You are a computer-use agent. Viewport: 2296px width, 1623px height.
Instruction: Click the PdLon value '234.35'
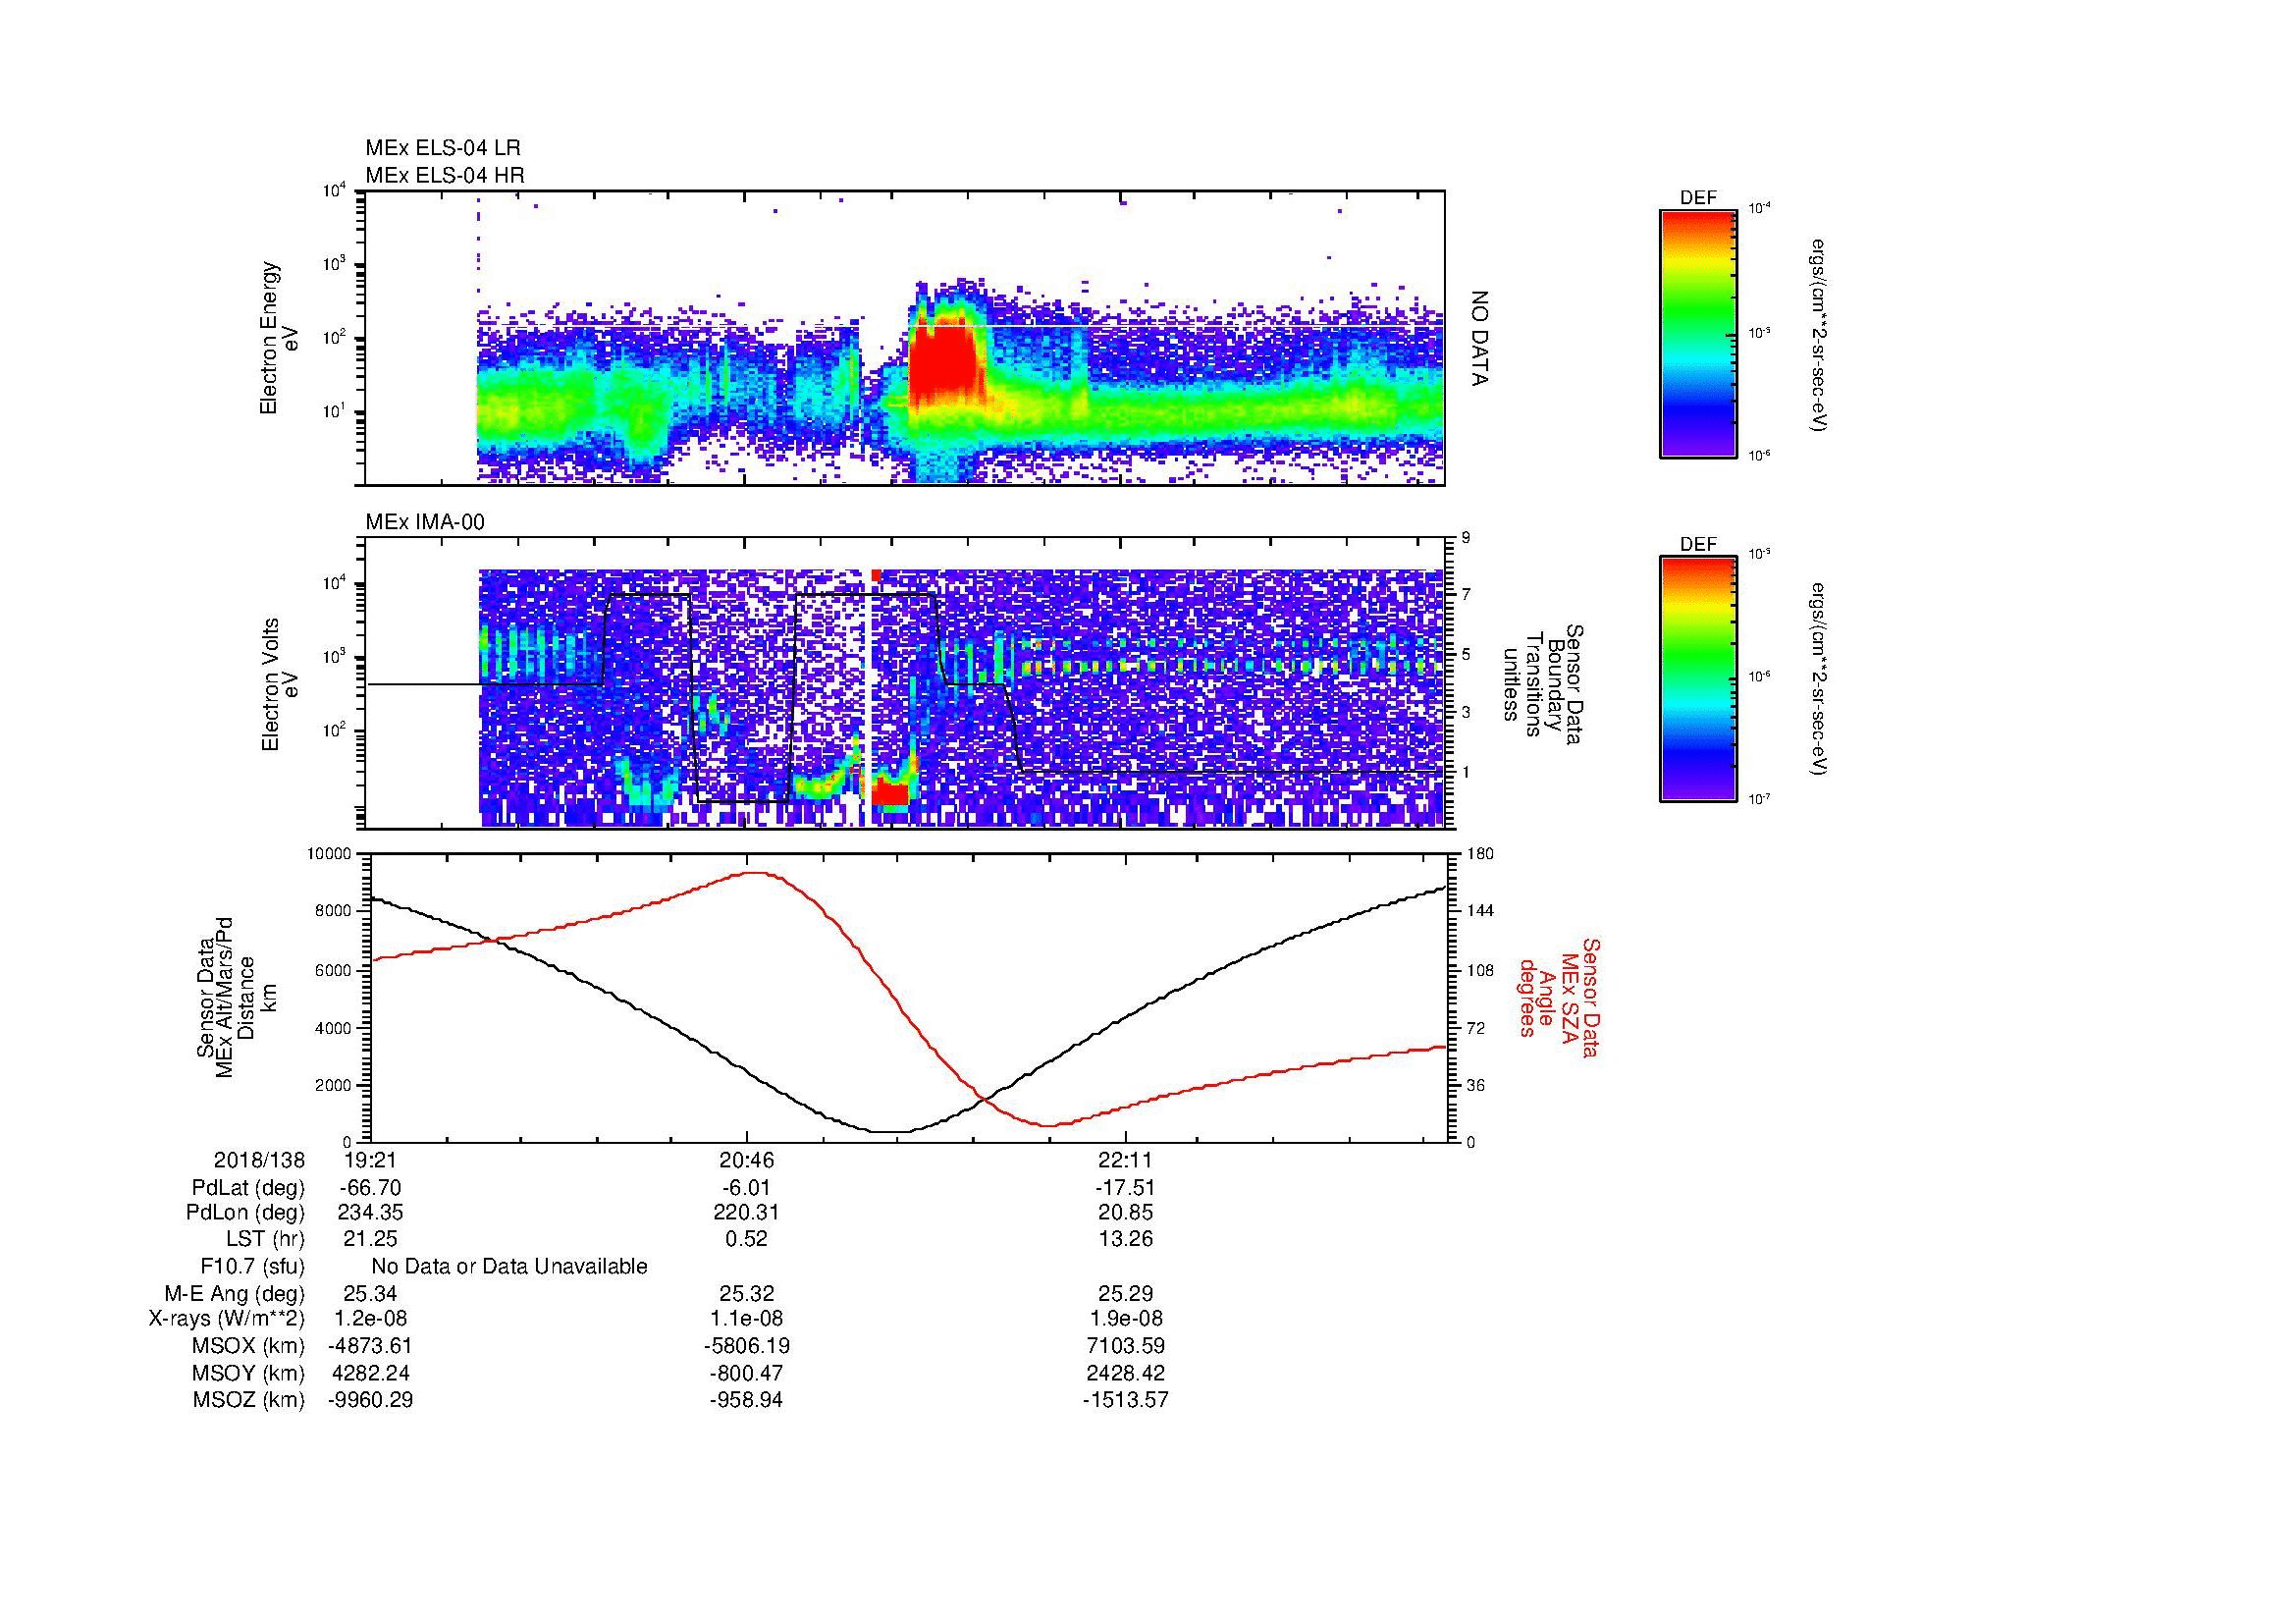(x=370, y=1213)
